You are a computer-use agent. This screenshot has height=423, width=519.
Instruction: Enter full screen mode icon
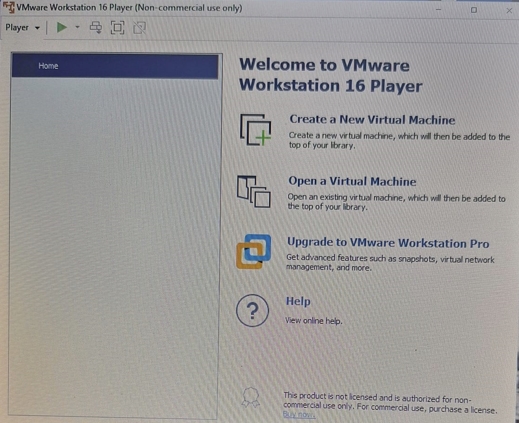tap(117, 28)
